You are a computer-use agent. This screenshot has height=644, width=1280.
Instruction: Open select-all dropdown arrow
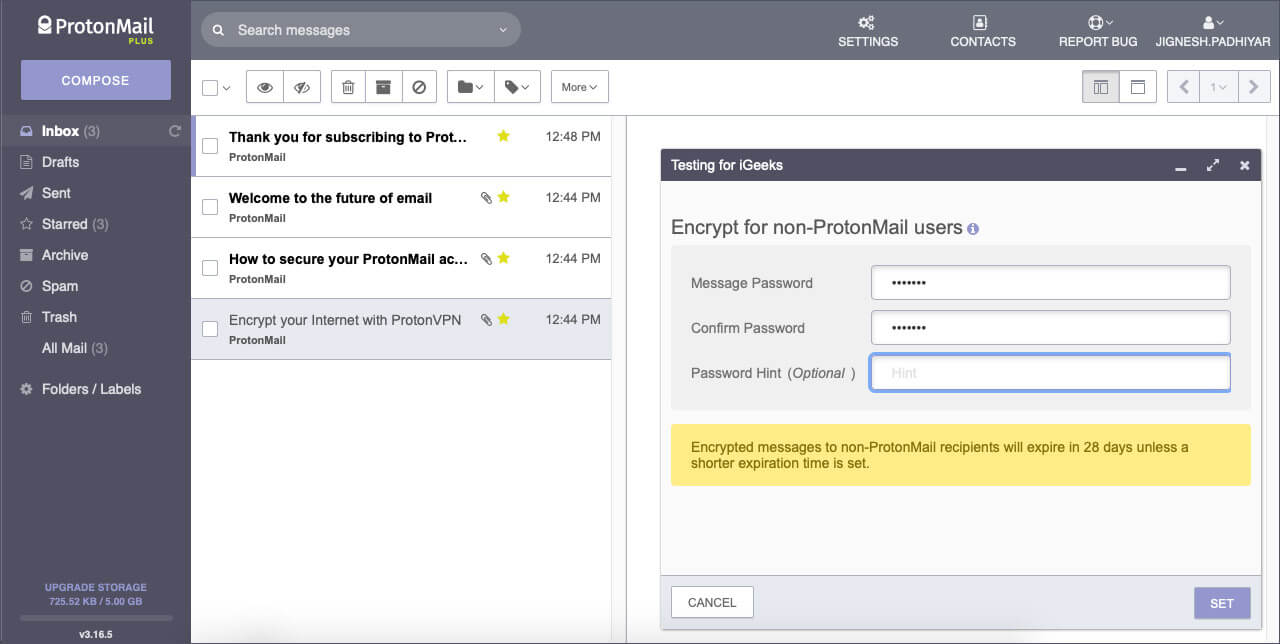[226, 88]
